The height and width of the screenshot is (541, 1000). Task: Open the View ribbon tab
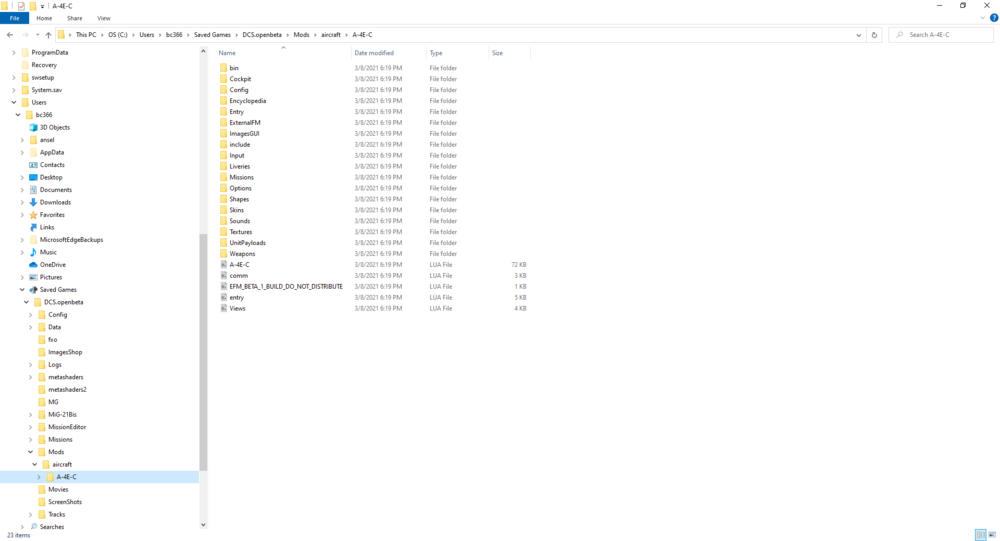103,18
